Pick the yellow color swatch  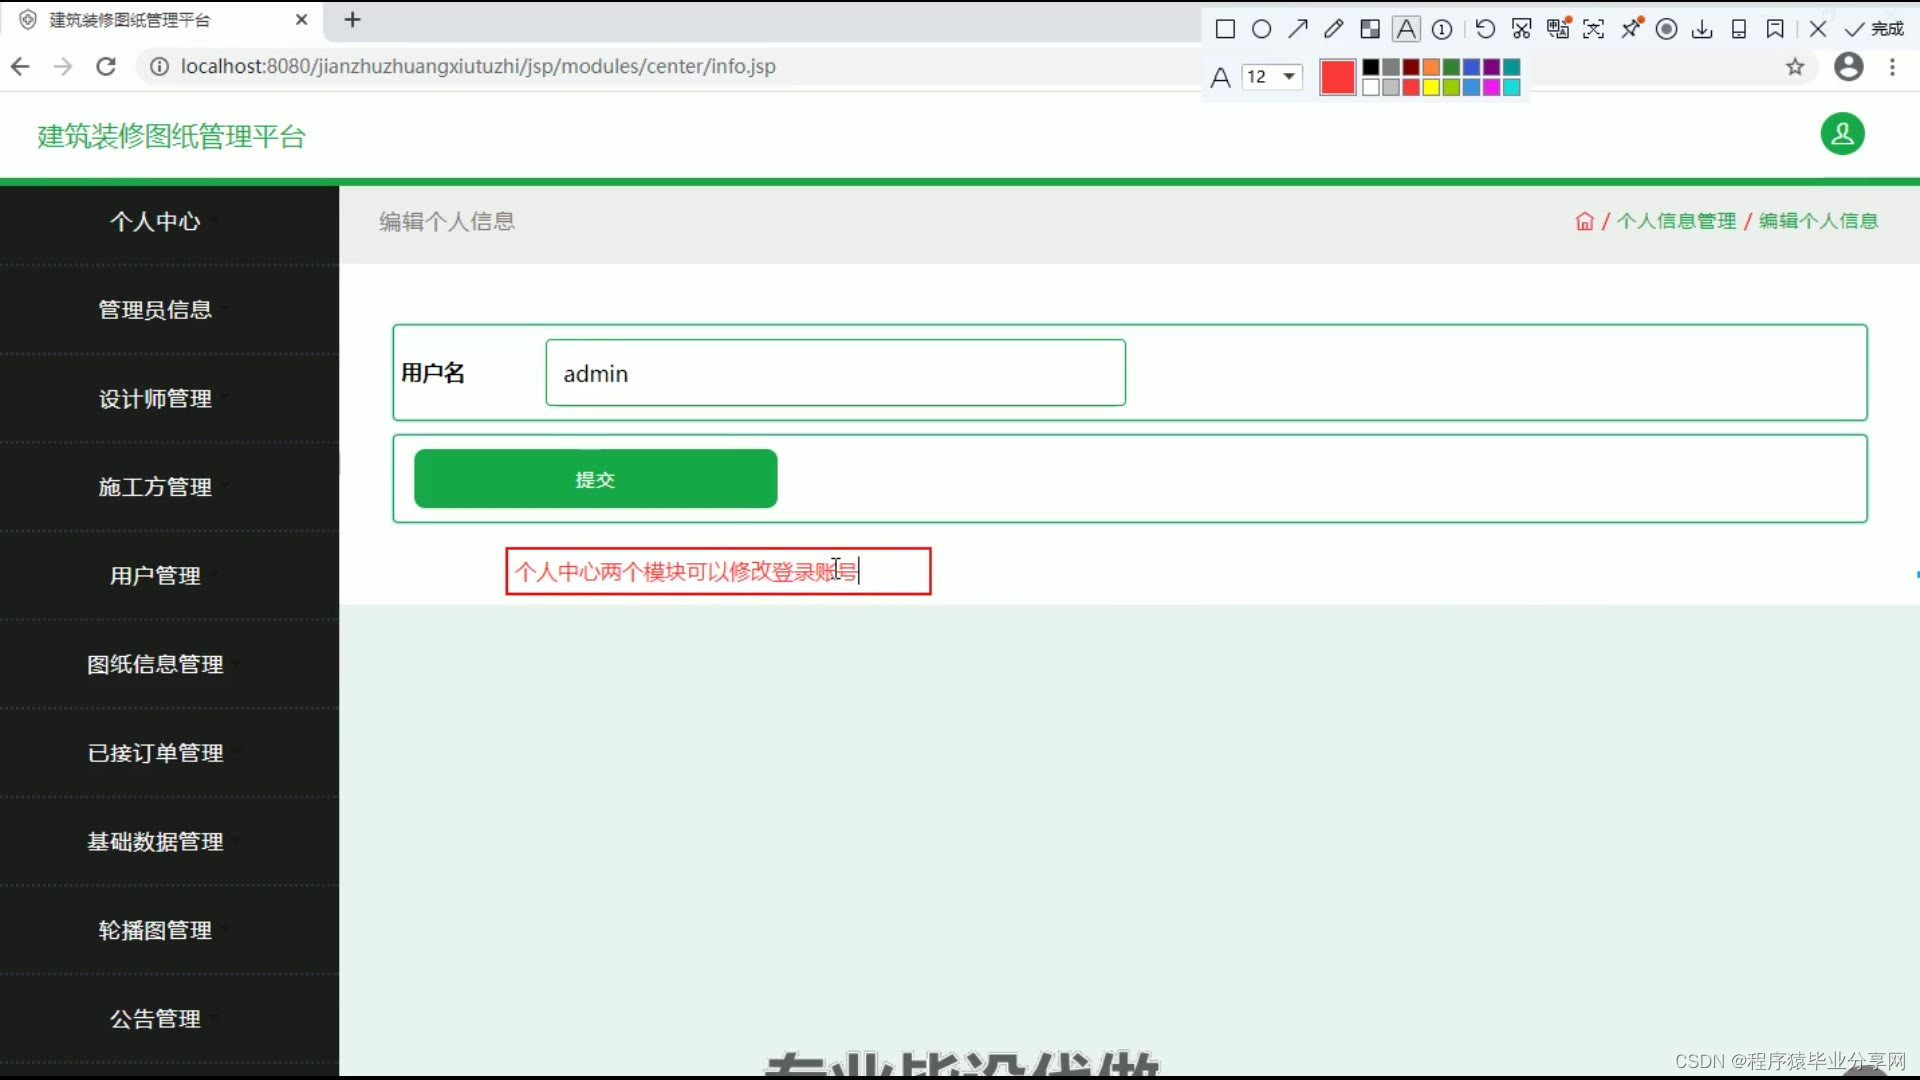click(x=1431, y=88)
